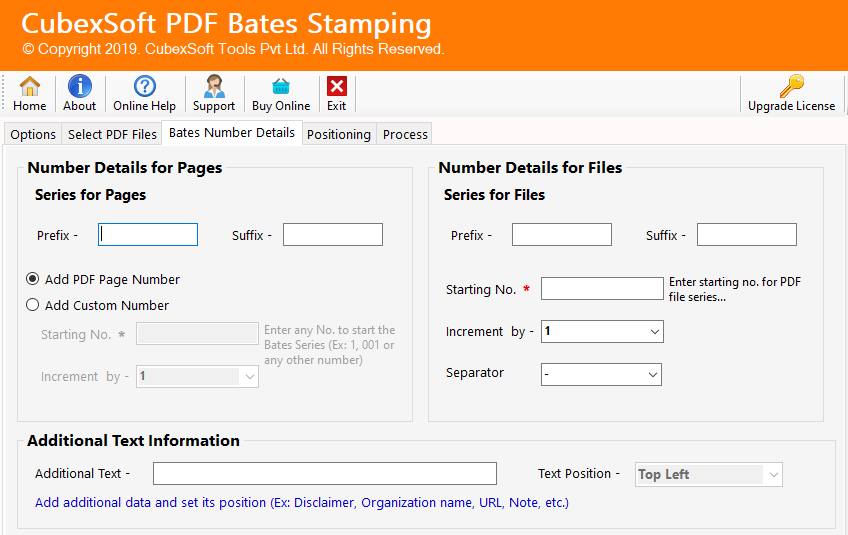Click the Additional Text input field
Image resolution: width=848 pixels, height=535 pixels.
324,474
